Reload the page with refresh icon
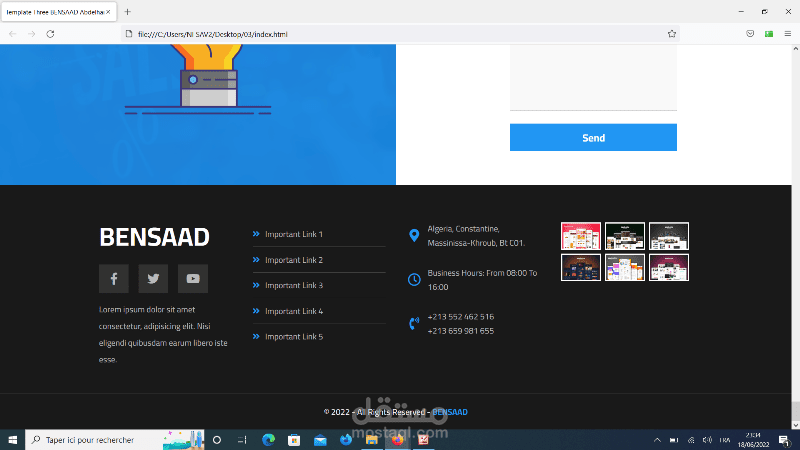This screenshot has width=800, height=450. click(50, 34)
